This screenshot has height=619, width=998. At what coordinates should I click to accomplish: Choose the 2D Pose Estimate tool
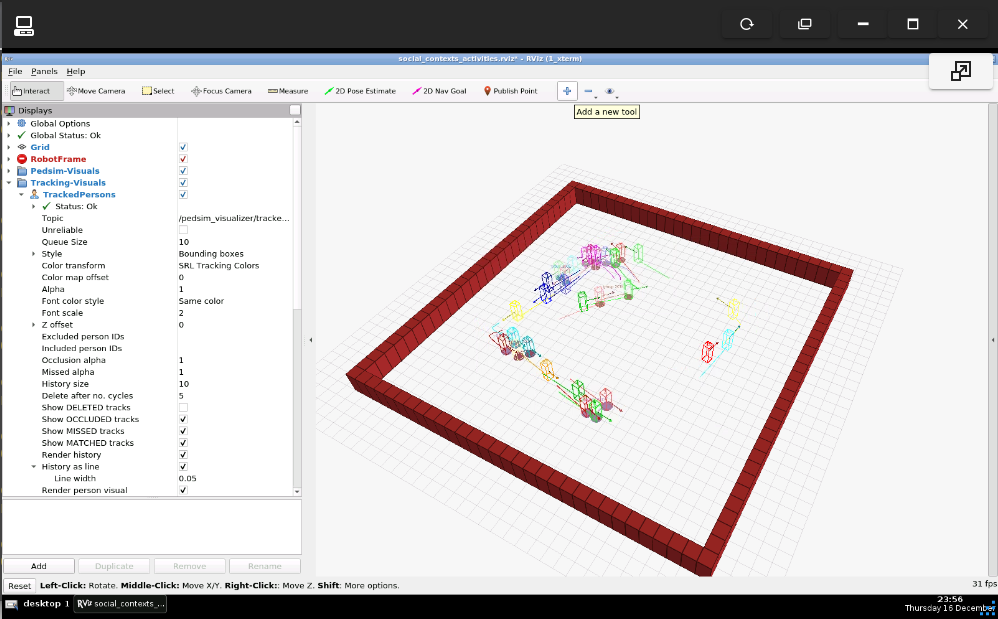coord(360,91)
